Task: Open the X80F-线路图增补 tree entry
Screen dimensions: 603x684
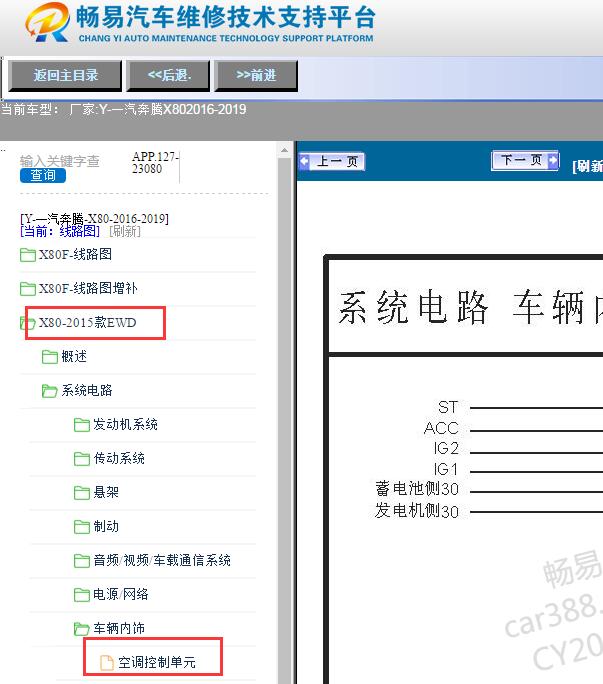Action: pyautogui.click(x=88, y=288)
